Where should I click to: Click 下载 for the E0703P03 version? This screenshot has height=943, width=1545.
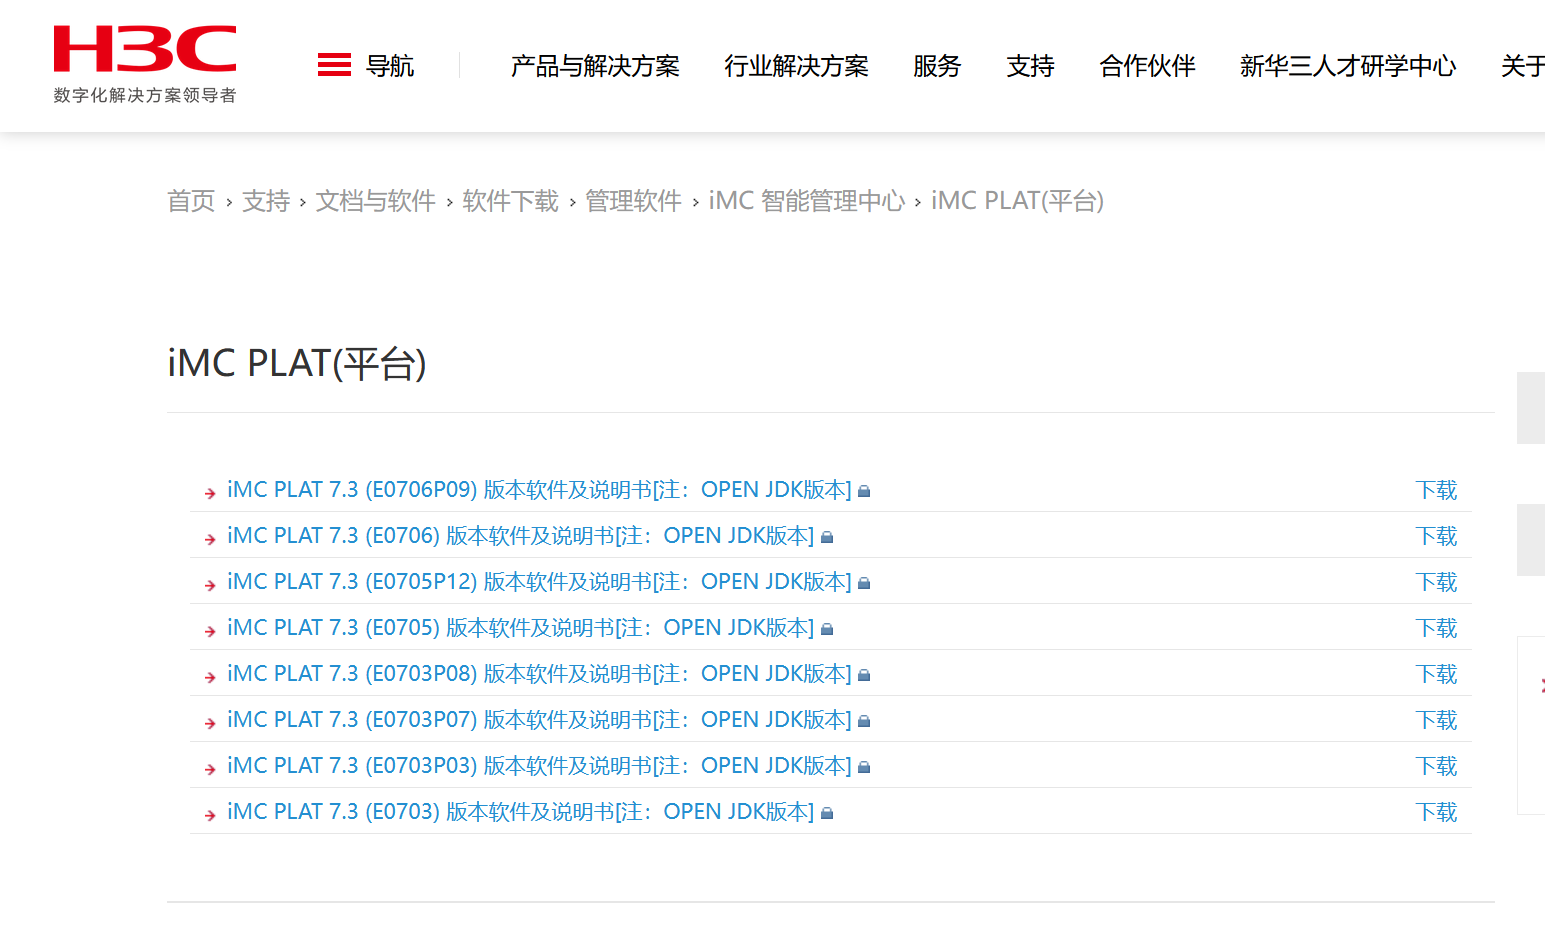[1436, 766]
